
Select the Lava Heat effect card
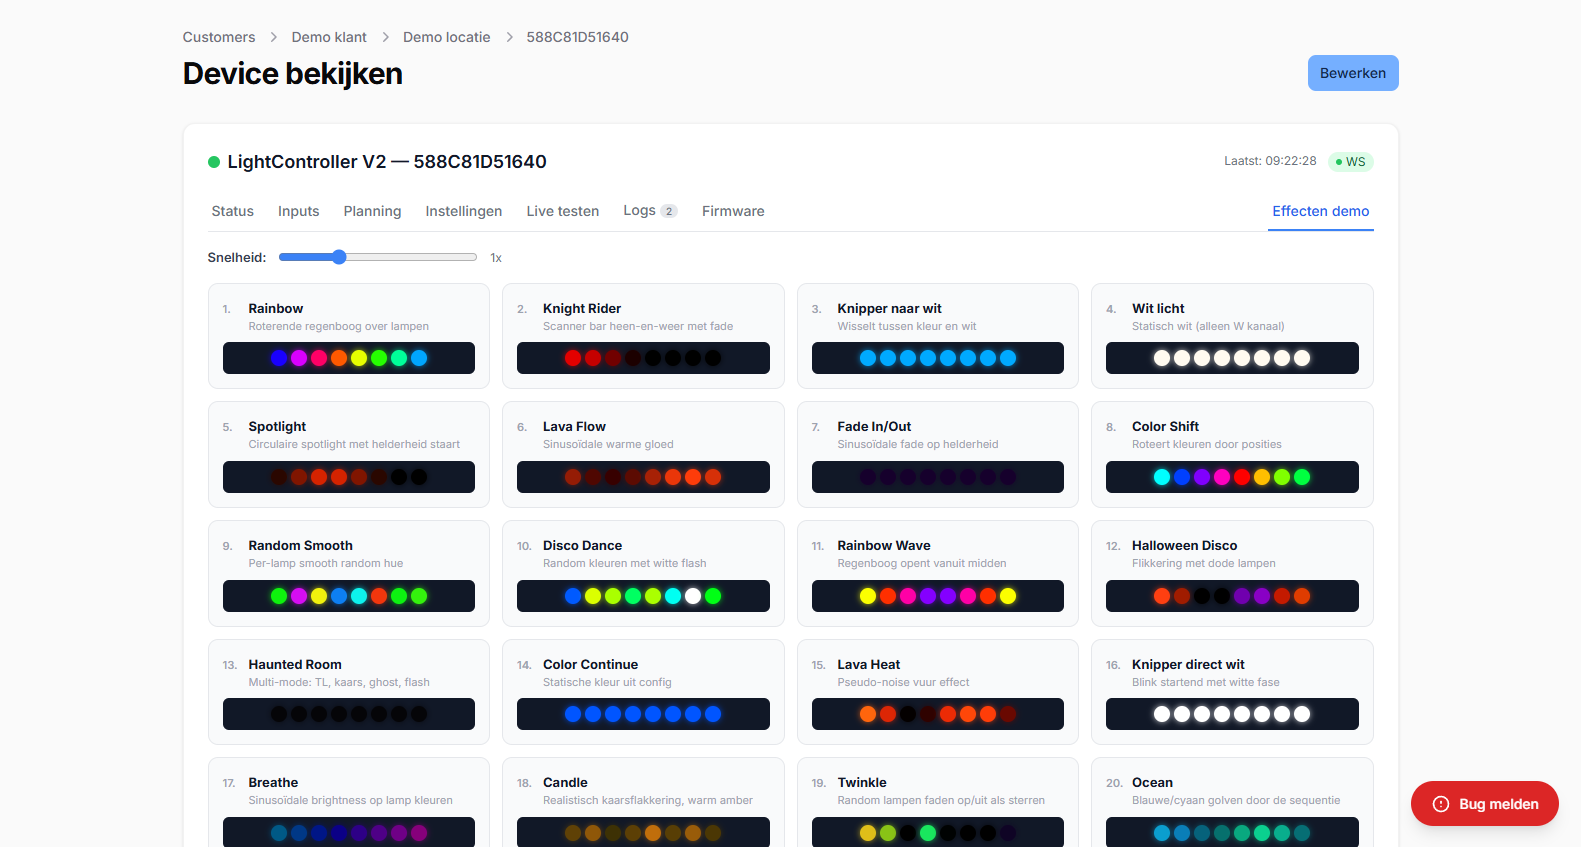(x=937, y=673)
